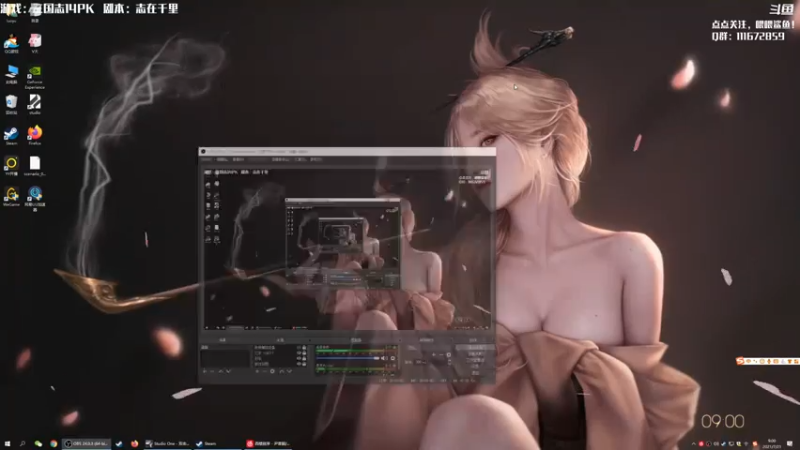Image resolution: width=800 pixels, height=450 pixels.
Task: Open the notification center icon
Action: point(790,444)
